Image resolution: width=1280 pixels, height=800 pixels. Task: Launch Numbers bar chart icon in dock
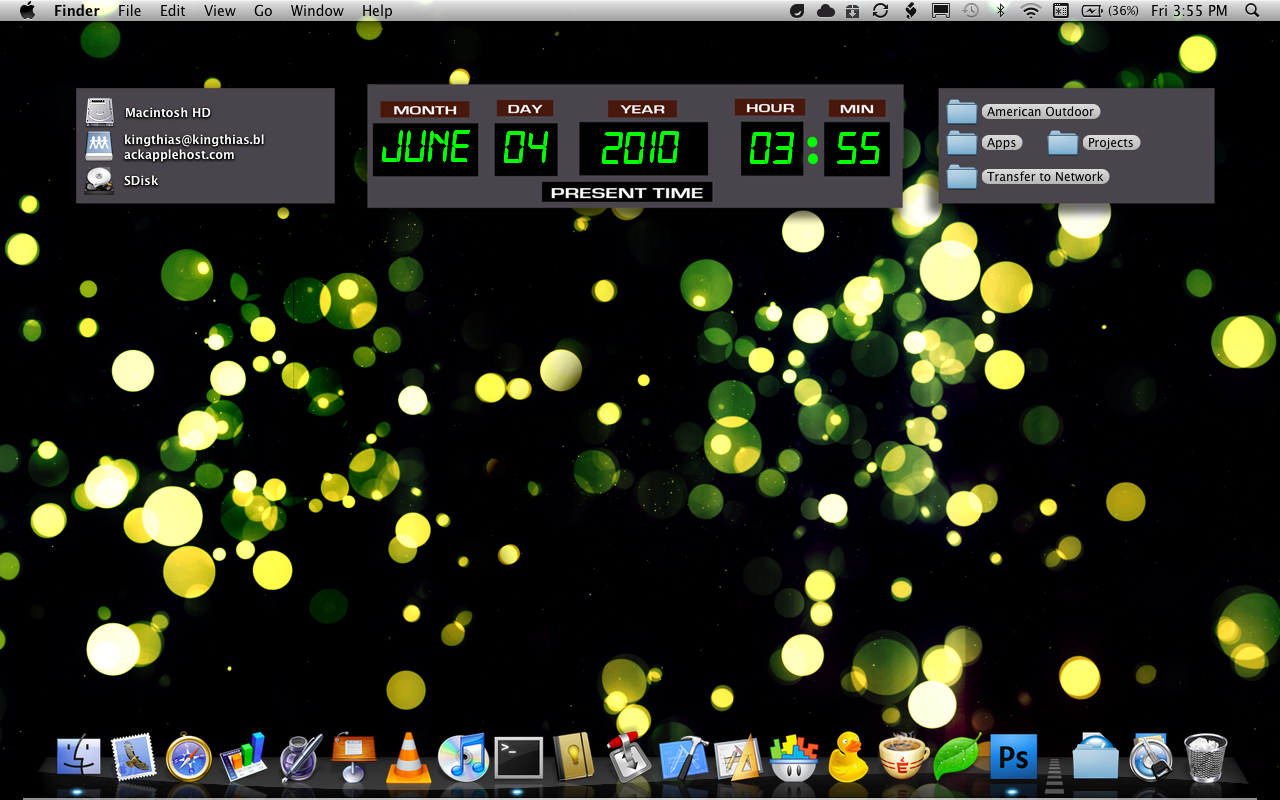pyautogui.click(x=243, y=757)
